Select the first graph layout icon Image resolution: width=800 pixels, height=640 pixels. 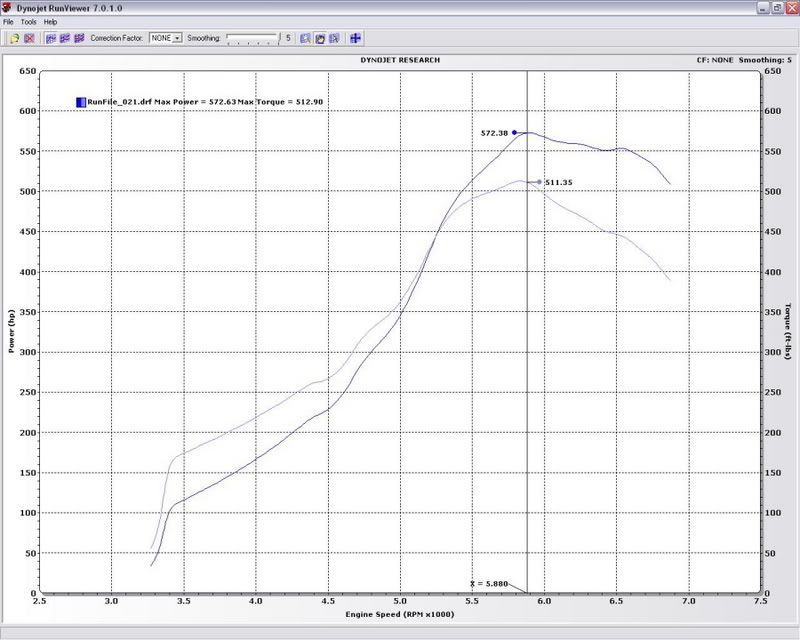tap(51, 38)
